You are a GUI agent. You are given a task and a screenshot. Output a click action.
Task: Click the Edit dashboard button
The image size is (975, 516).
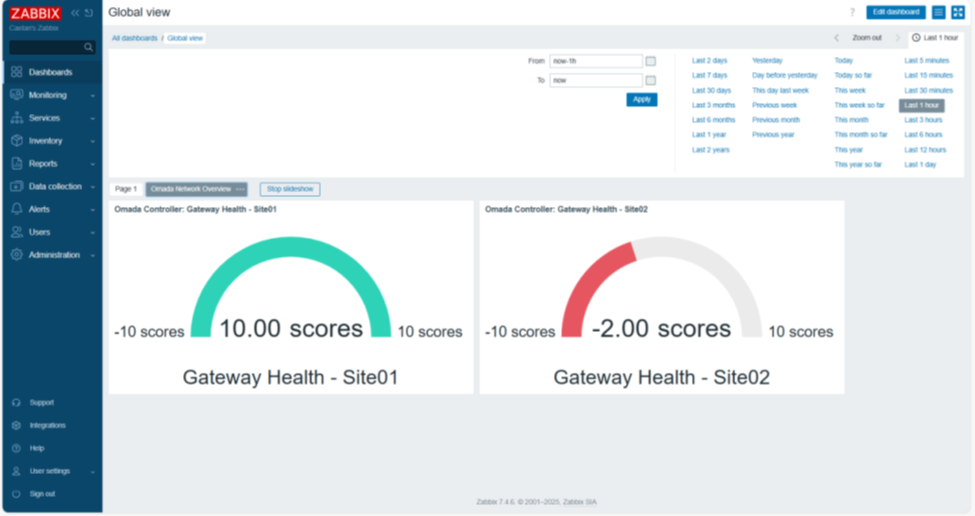coord(895,12)
